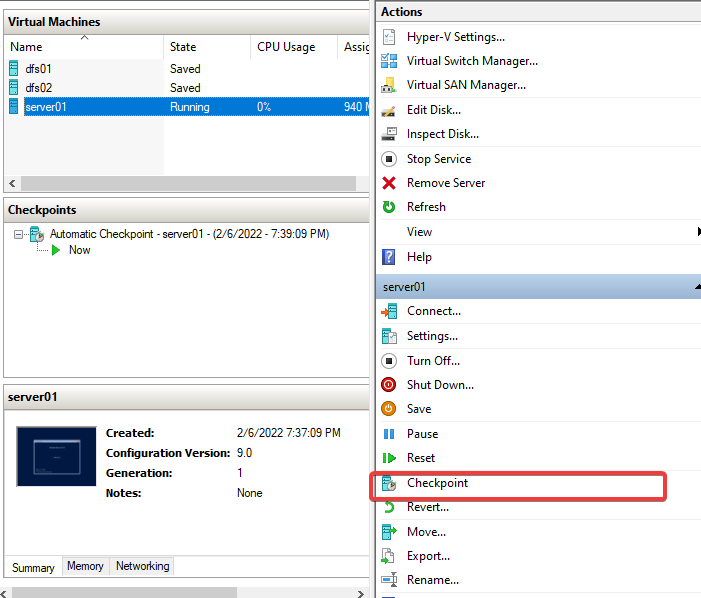701x598 pixels.
Task: Expand the View submenu arrow
Action: tap(699, 232)
